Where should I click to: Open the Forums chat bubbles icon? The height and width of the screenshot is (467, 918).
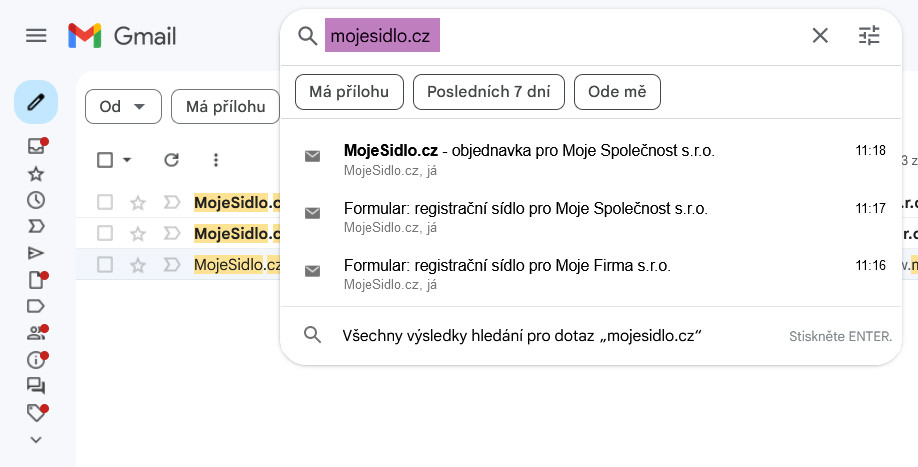pos(36,386)
